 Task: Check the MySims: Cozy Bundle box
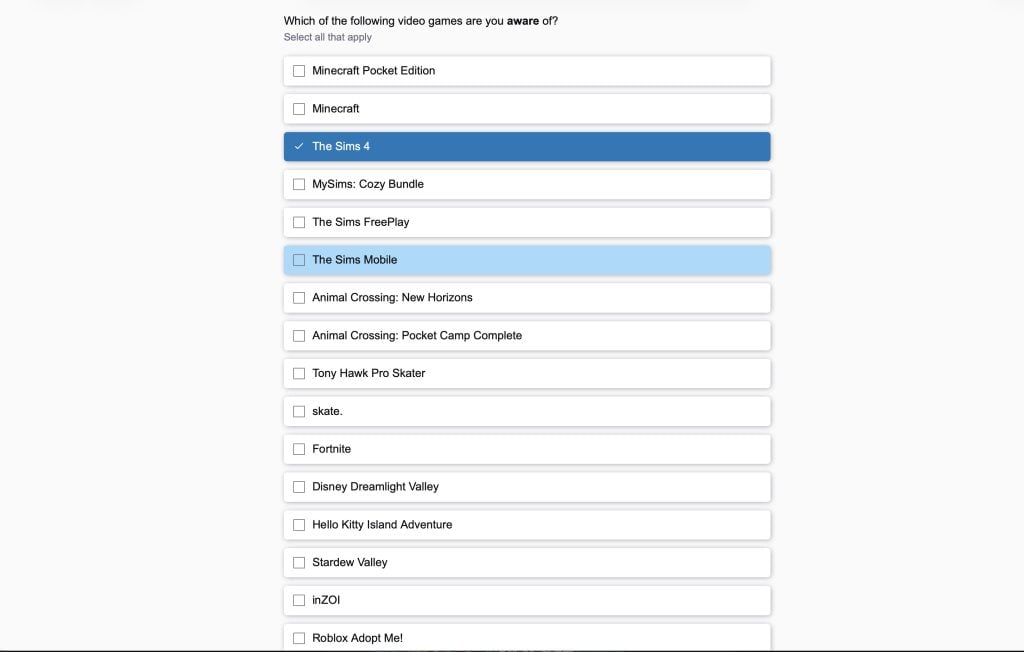pos(299,184)
